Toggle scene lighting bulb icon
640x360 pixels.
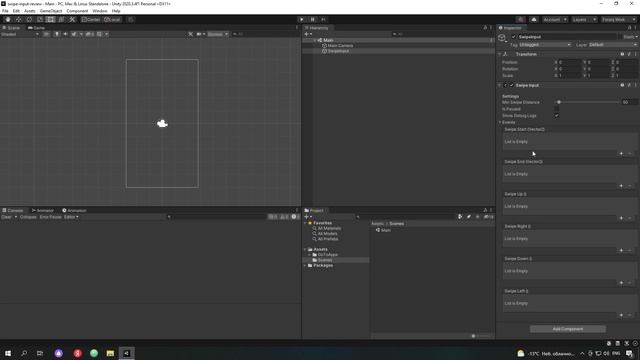click(x=57, y=34)
